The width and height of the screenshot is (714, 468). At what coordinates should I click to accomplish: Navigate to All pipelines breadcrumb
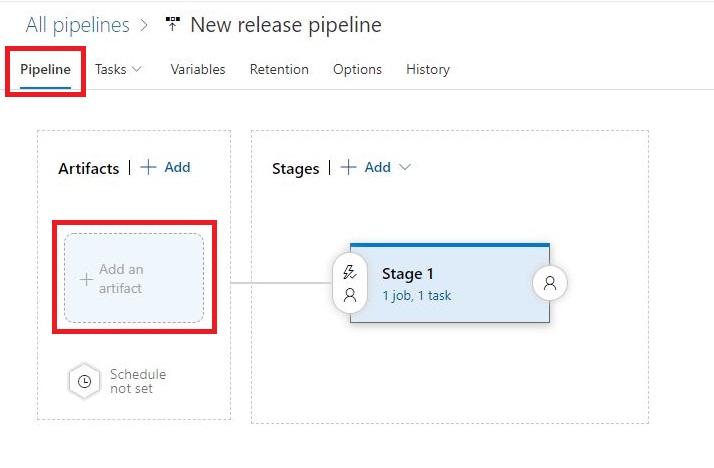click(78, 25)
